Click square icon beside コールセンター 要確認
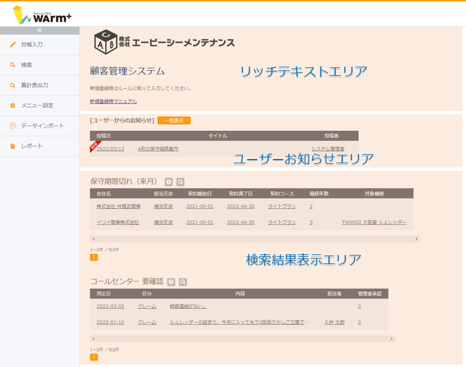The height and width of the screenshot is (367, 466). tap(171, 282)
